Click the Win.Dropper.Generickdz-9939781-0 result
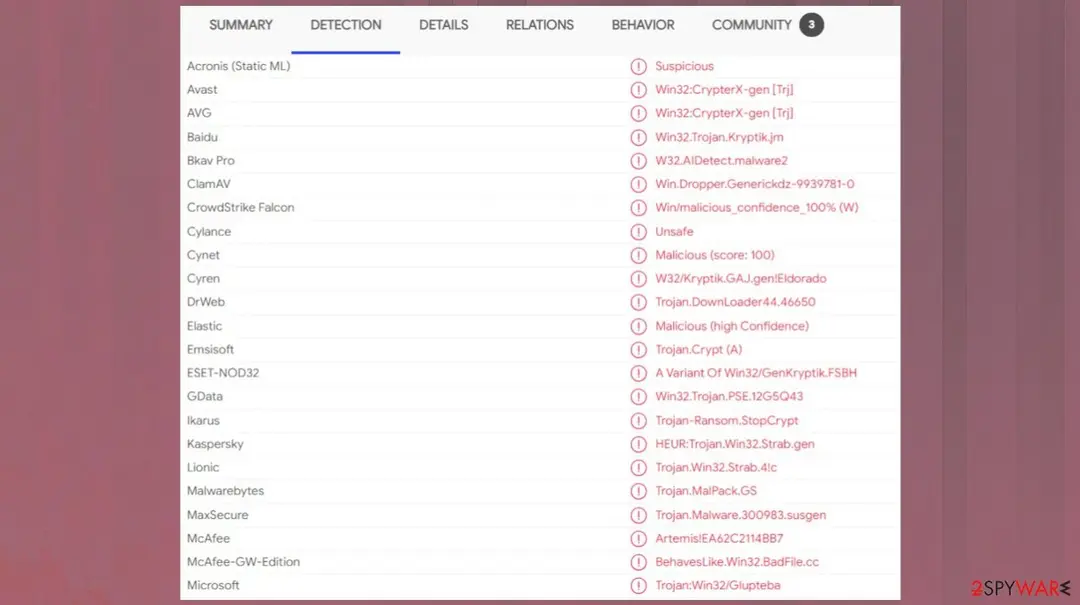1080x605 pixels. point(754,184)
